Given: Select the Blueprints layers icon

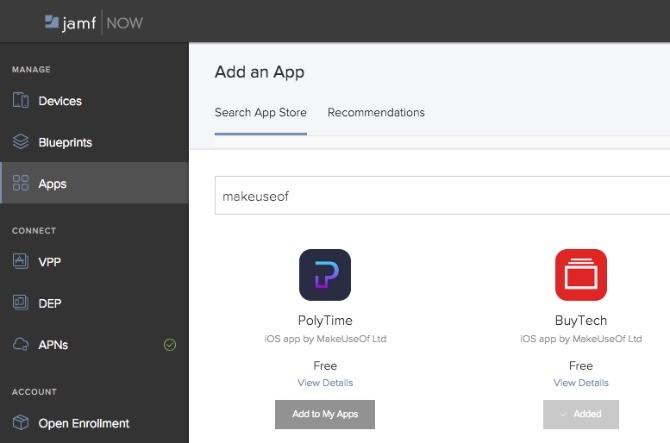Looking at the screenshot, I should tap(21, 142).
